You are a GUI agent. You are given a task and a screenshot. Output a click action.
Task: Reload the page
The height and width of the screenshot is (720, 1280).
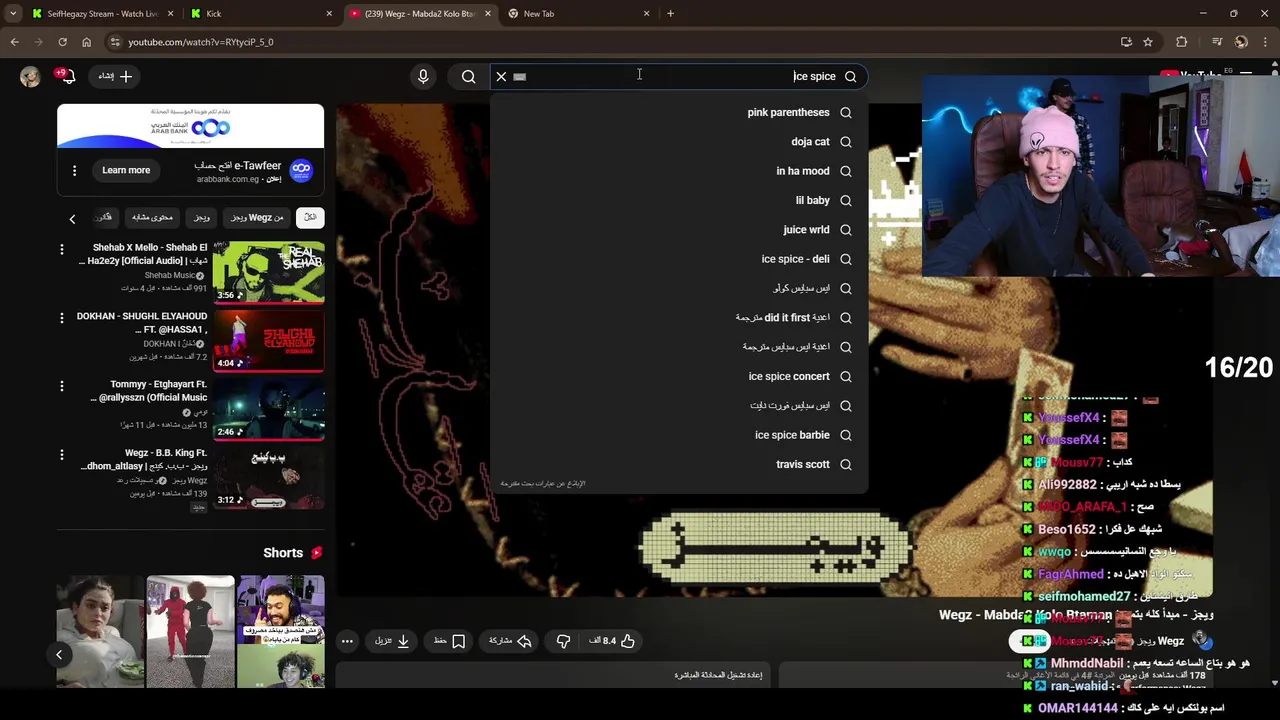tap(62, 42)
